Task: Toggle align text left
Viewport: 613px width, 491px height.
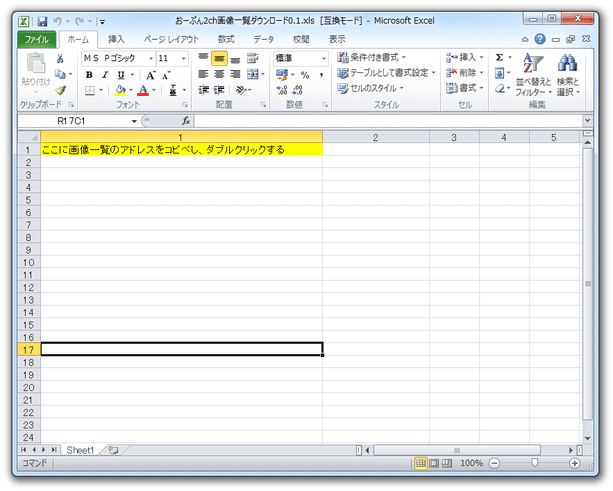Action: (203, 74)
